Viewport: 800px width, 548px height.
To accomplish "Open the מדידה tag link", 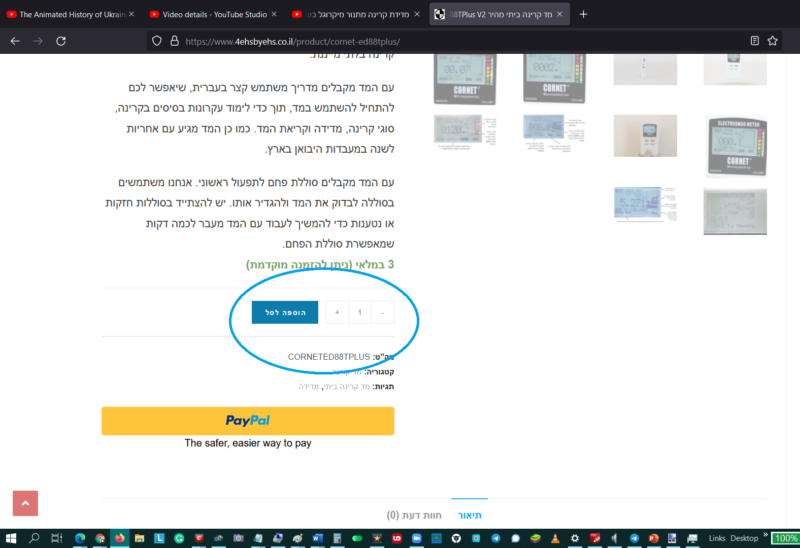I will 308,386.
